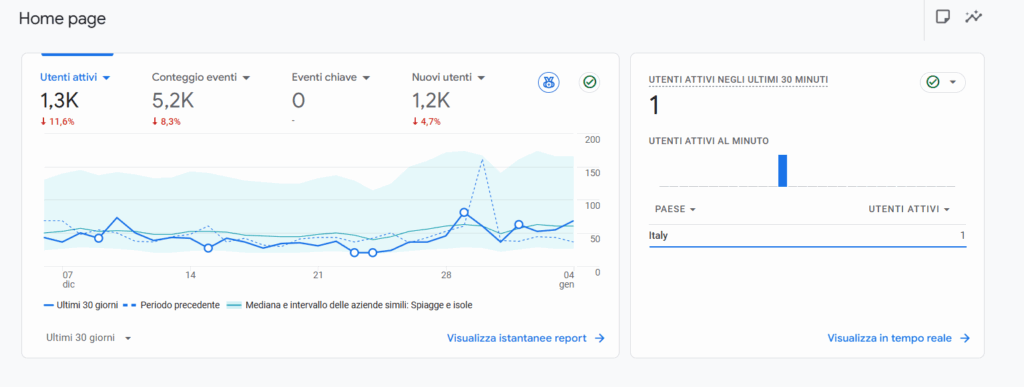
Task: Expand the Utenti attivi metric dropdown arrow
Action: click(x=106, y=78)
